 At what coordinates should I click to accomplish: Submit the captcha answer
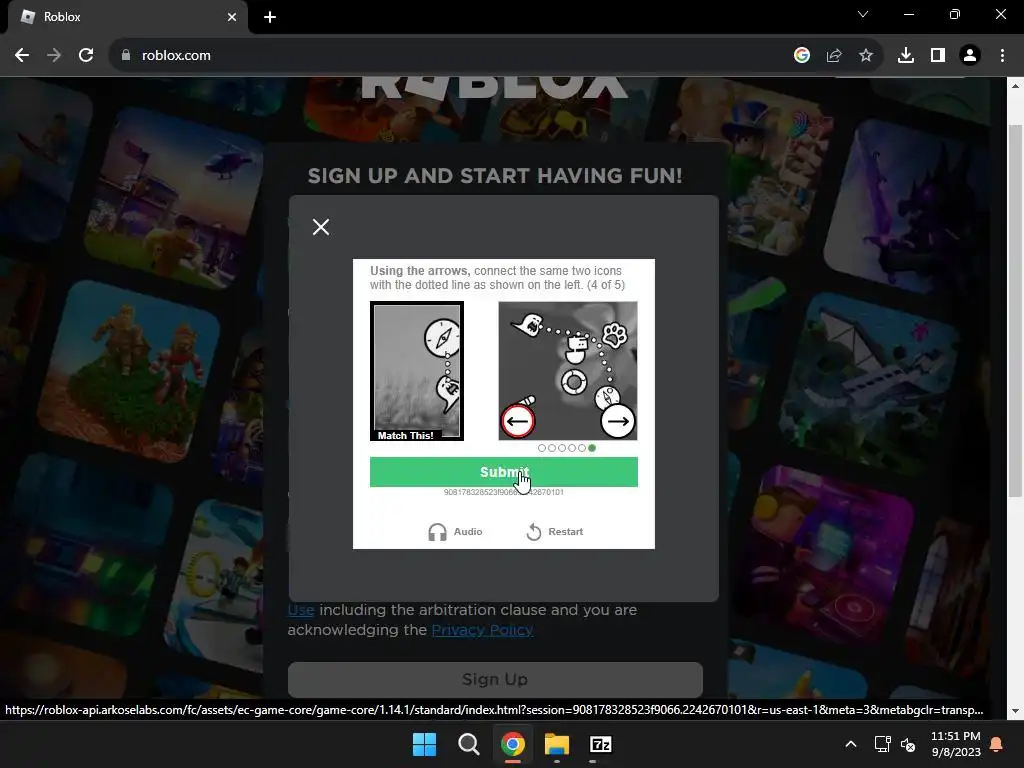(504, 472)
